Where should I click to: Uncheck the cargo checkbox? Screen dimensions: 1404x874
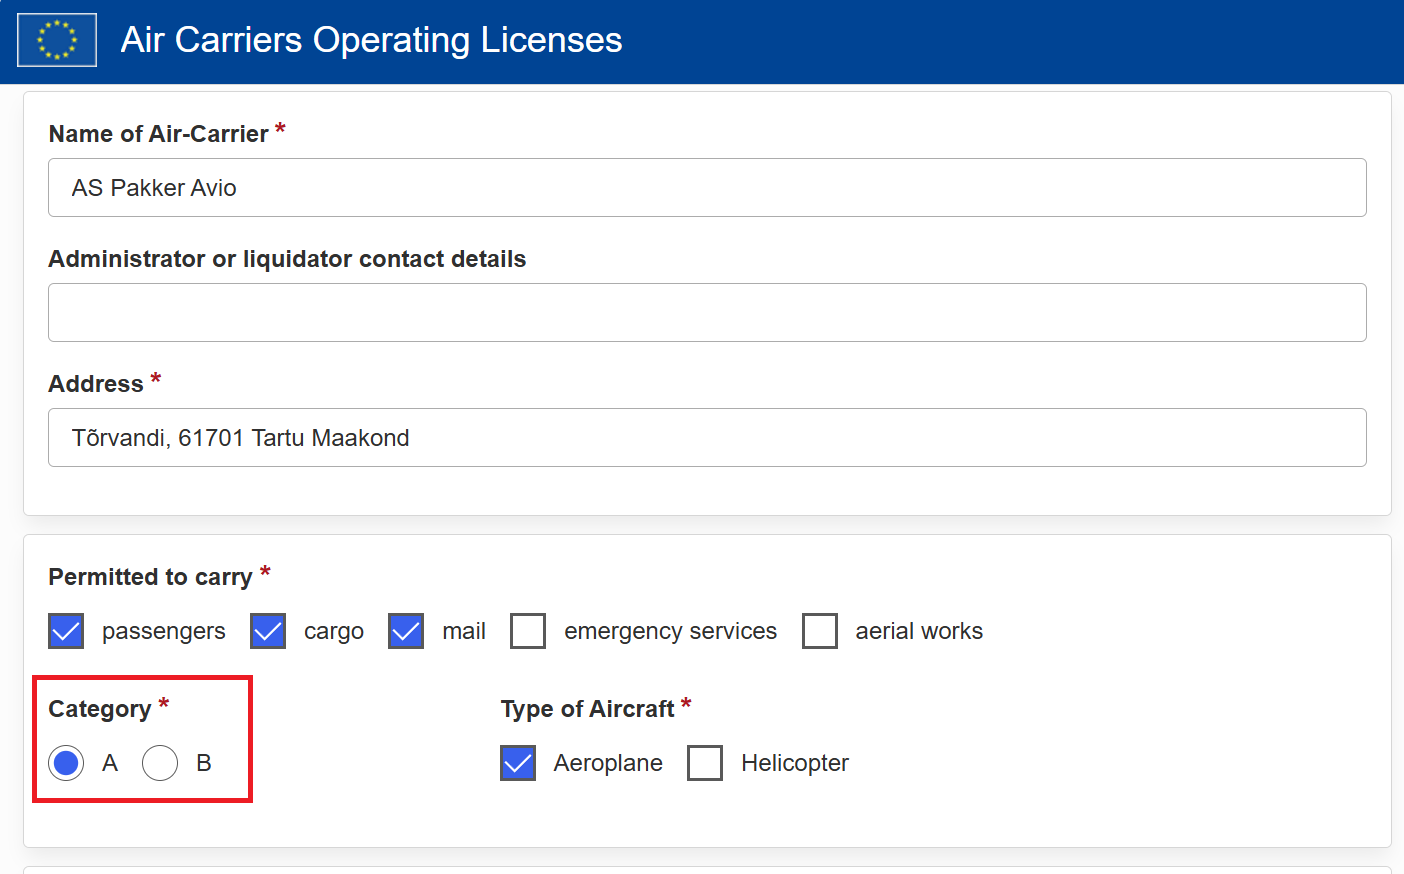[268, 631]
